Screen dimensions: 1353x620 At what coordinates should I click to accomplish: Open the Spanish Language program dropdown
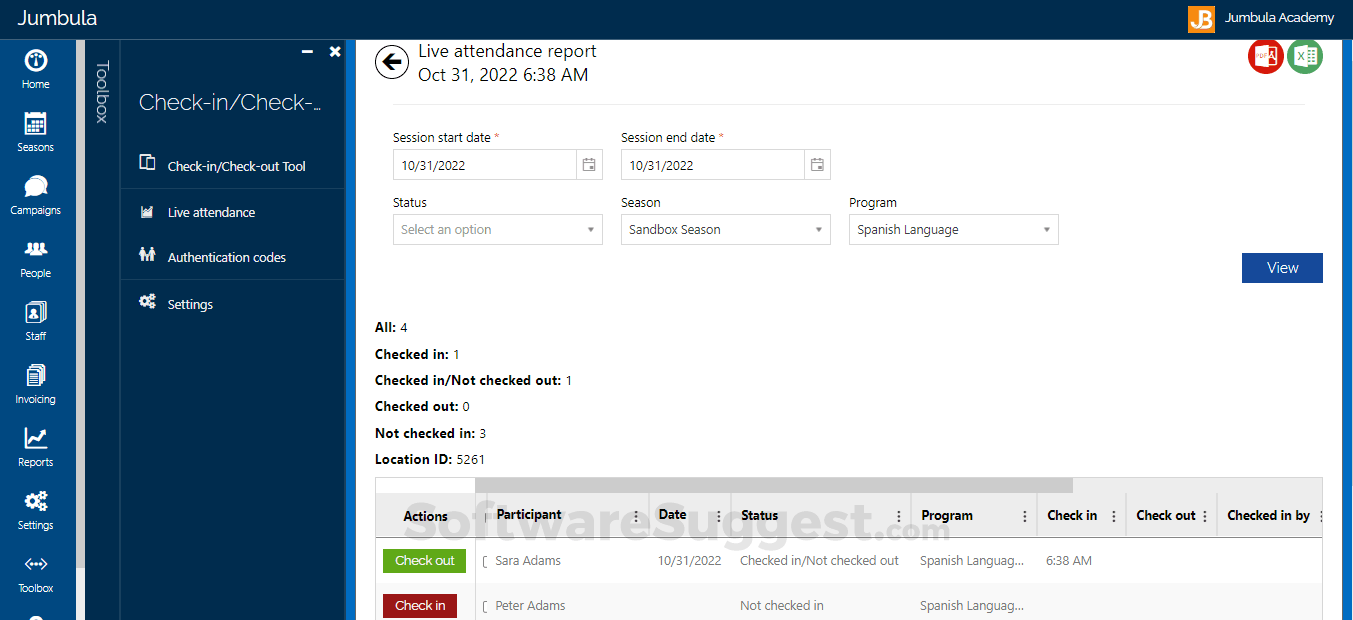pos(953,229)
